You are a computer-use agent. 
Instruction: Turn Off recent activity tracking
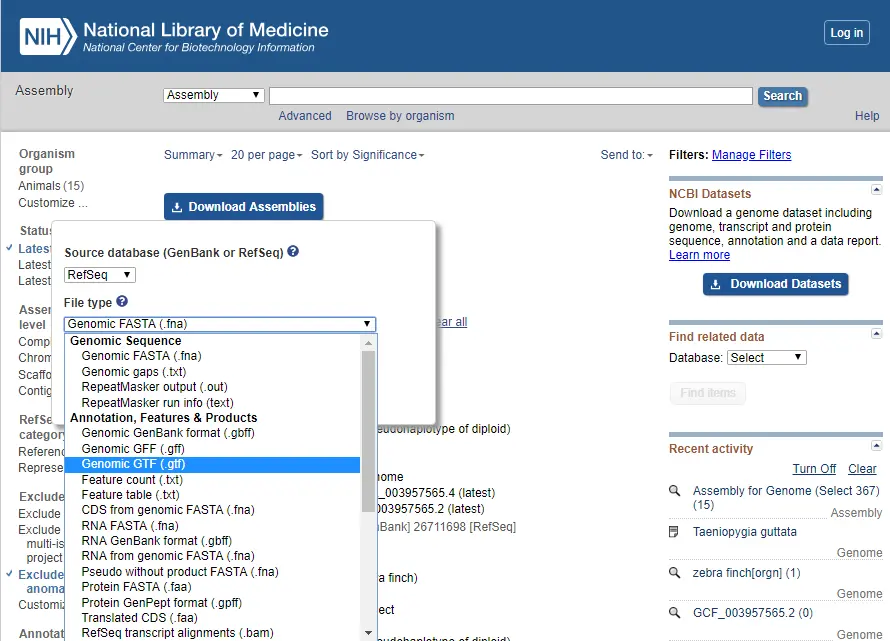[x=814, y=469]
